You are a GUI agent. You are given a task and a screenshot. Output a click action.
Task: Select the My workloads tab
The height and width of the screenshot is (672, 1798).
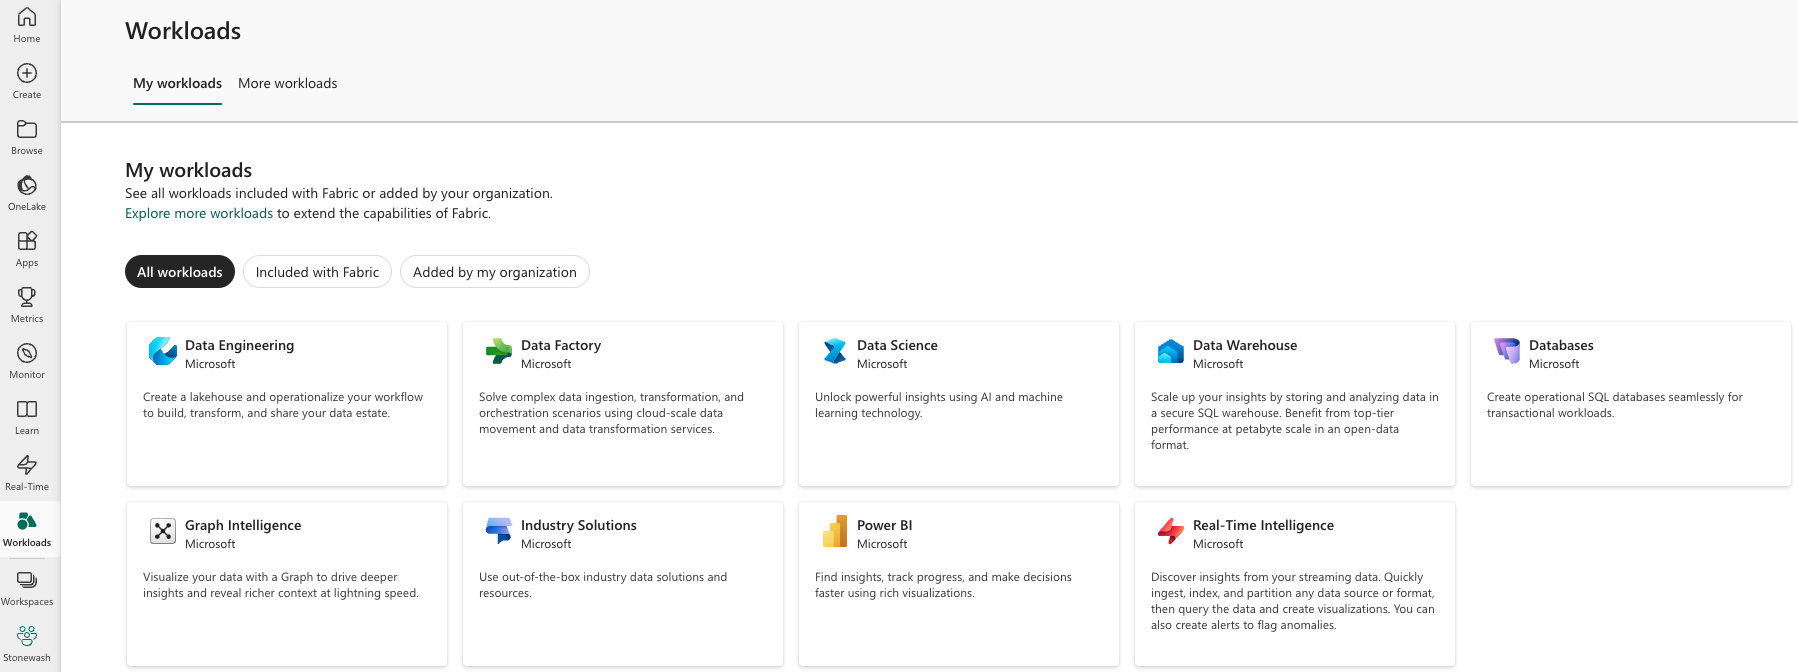(x=177, y=83)
